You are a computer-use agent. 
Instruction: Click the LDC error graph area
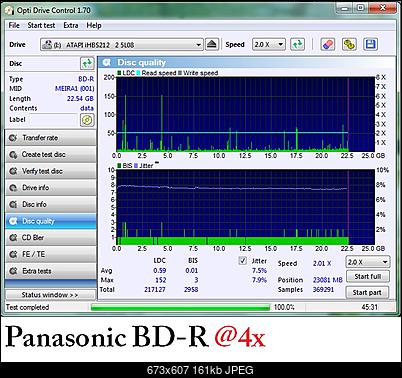pos(245,114)
